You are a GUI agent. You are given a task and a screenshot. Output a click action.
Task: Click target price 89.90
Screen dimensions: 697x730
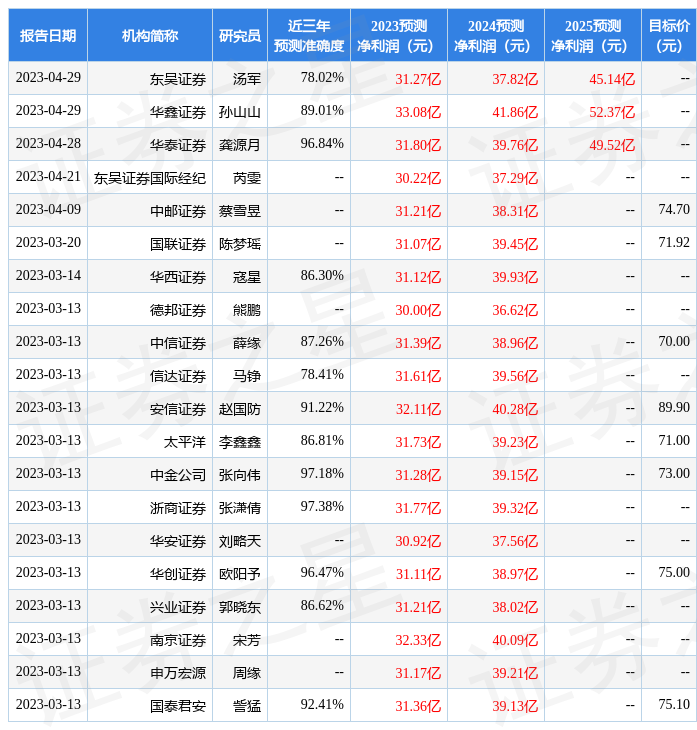click(x=674, y=407)
